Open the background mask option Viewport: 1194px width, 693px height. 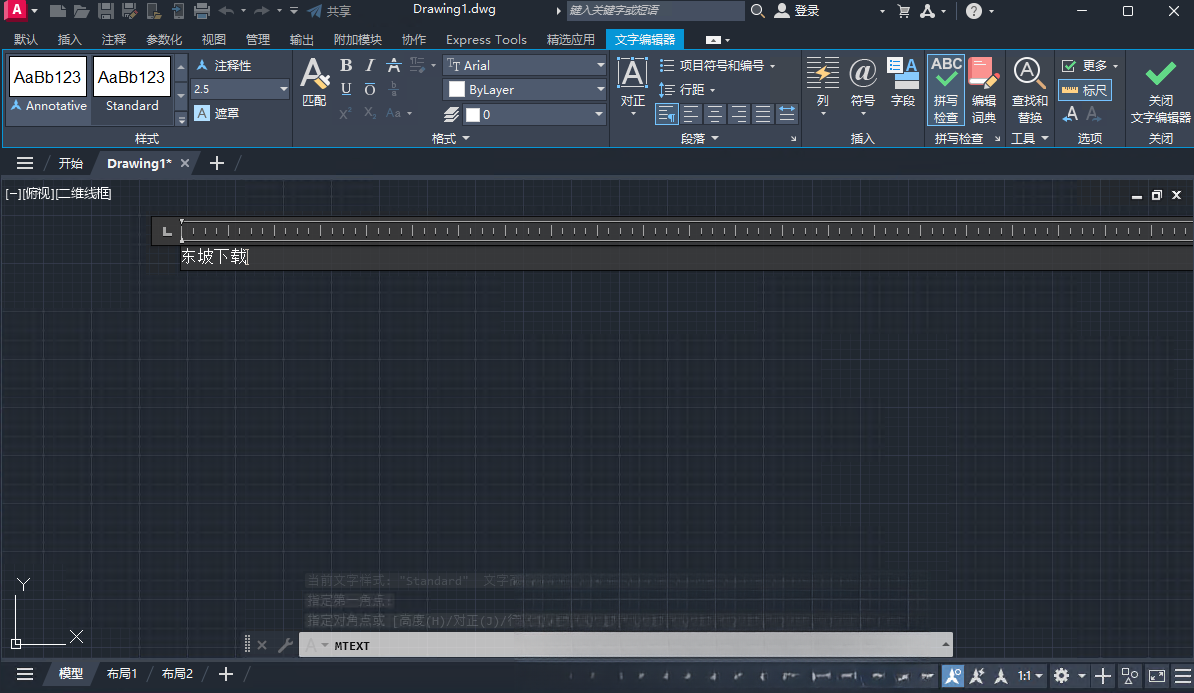pyautogui.click(x=217, y=113)
